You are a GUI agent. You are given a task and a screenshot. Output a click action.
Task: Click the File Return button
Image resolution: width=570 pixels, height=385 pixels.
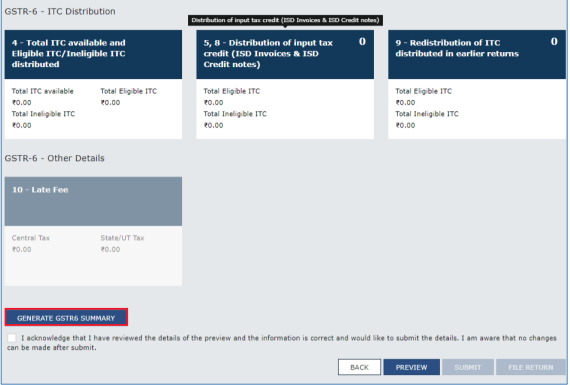click(530, 367)
